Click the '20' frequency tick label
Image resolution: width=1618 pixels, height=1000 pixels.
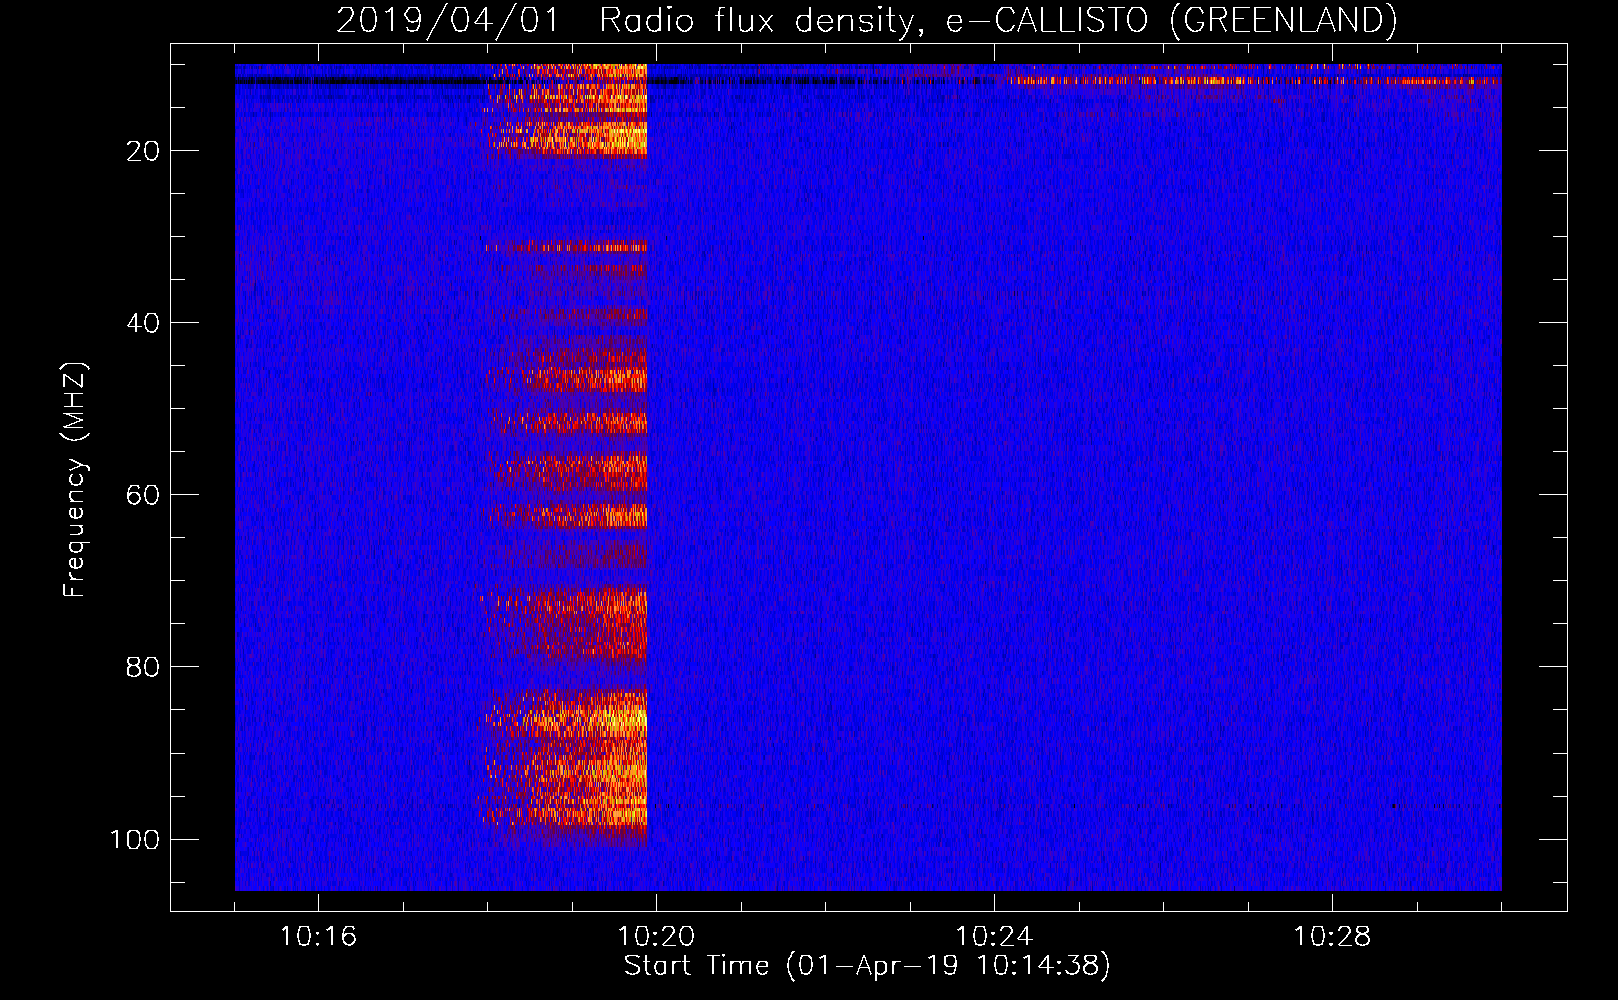pos(143,151)
